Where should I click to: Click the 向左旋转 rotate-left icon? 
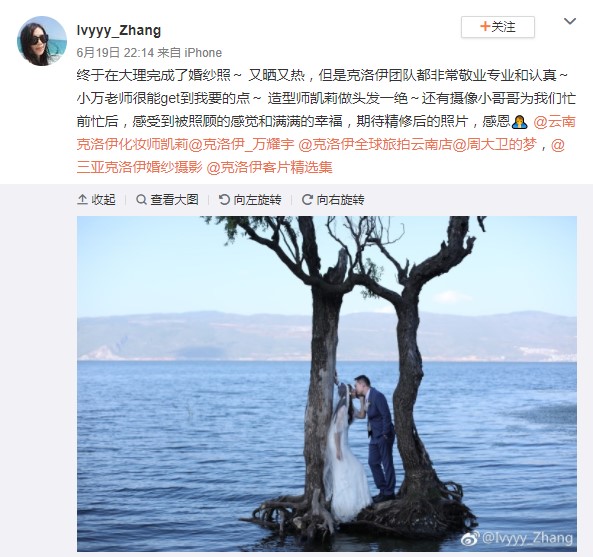pos(224,199)
